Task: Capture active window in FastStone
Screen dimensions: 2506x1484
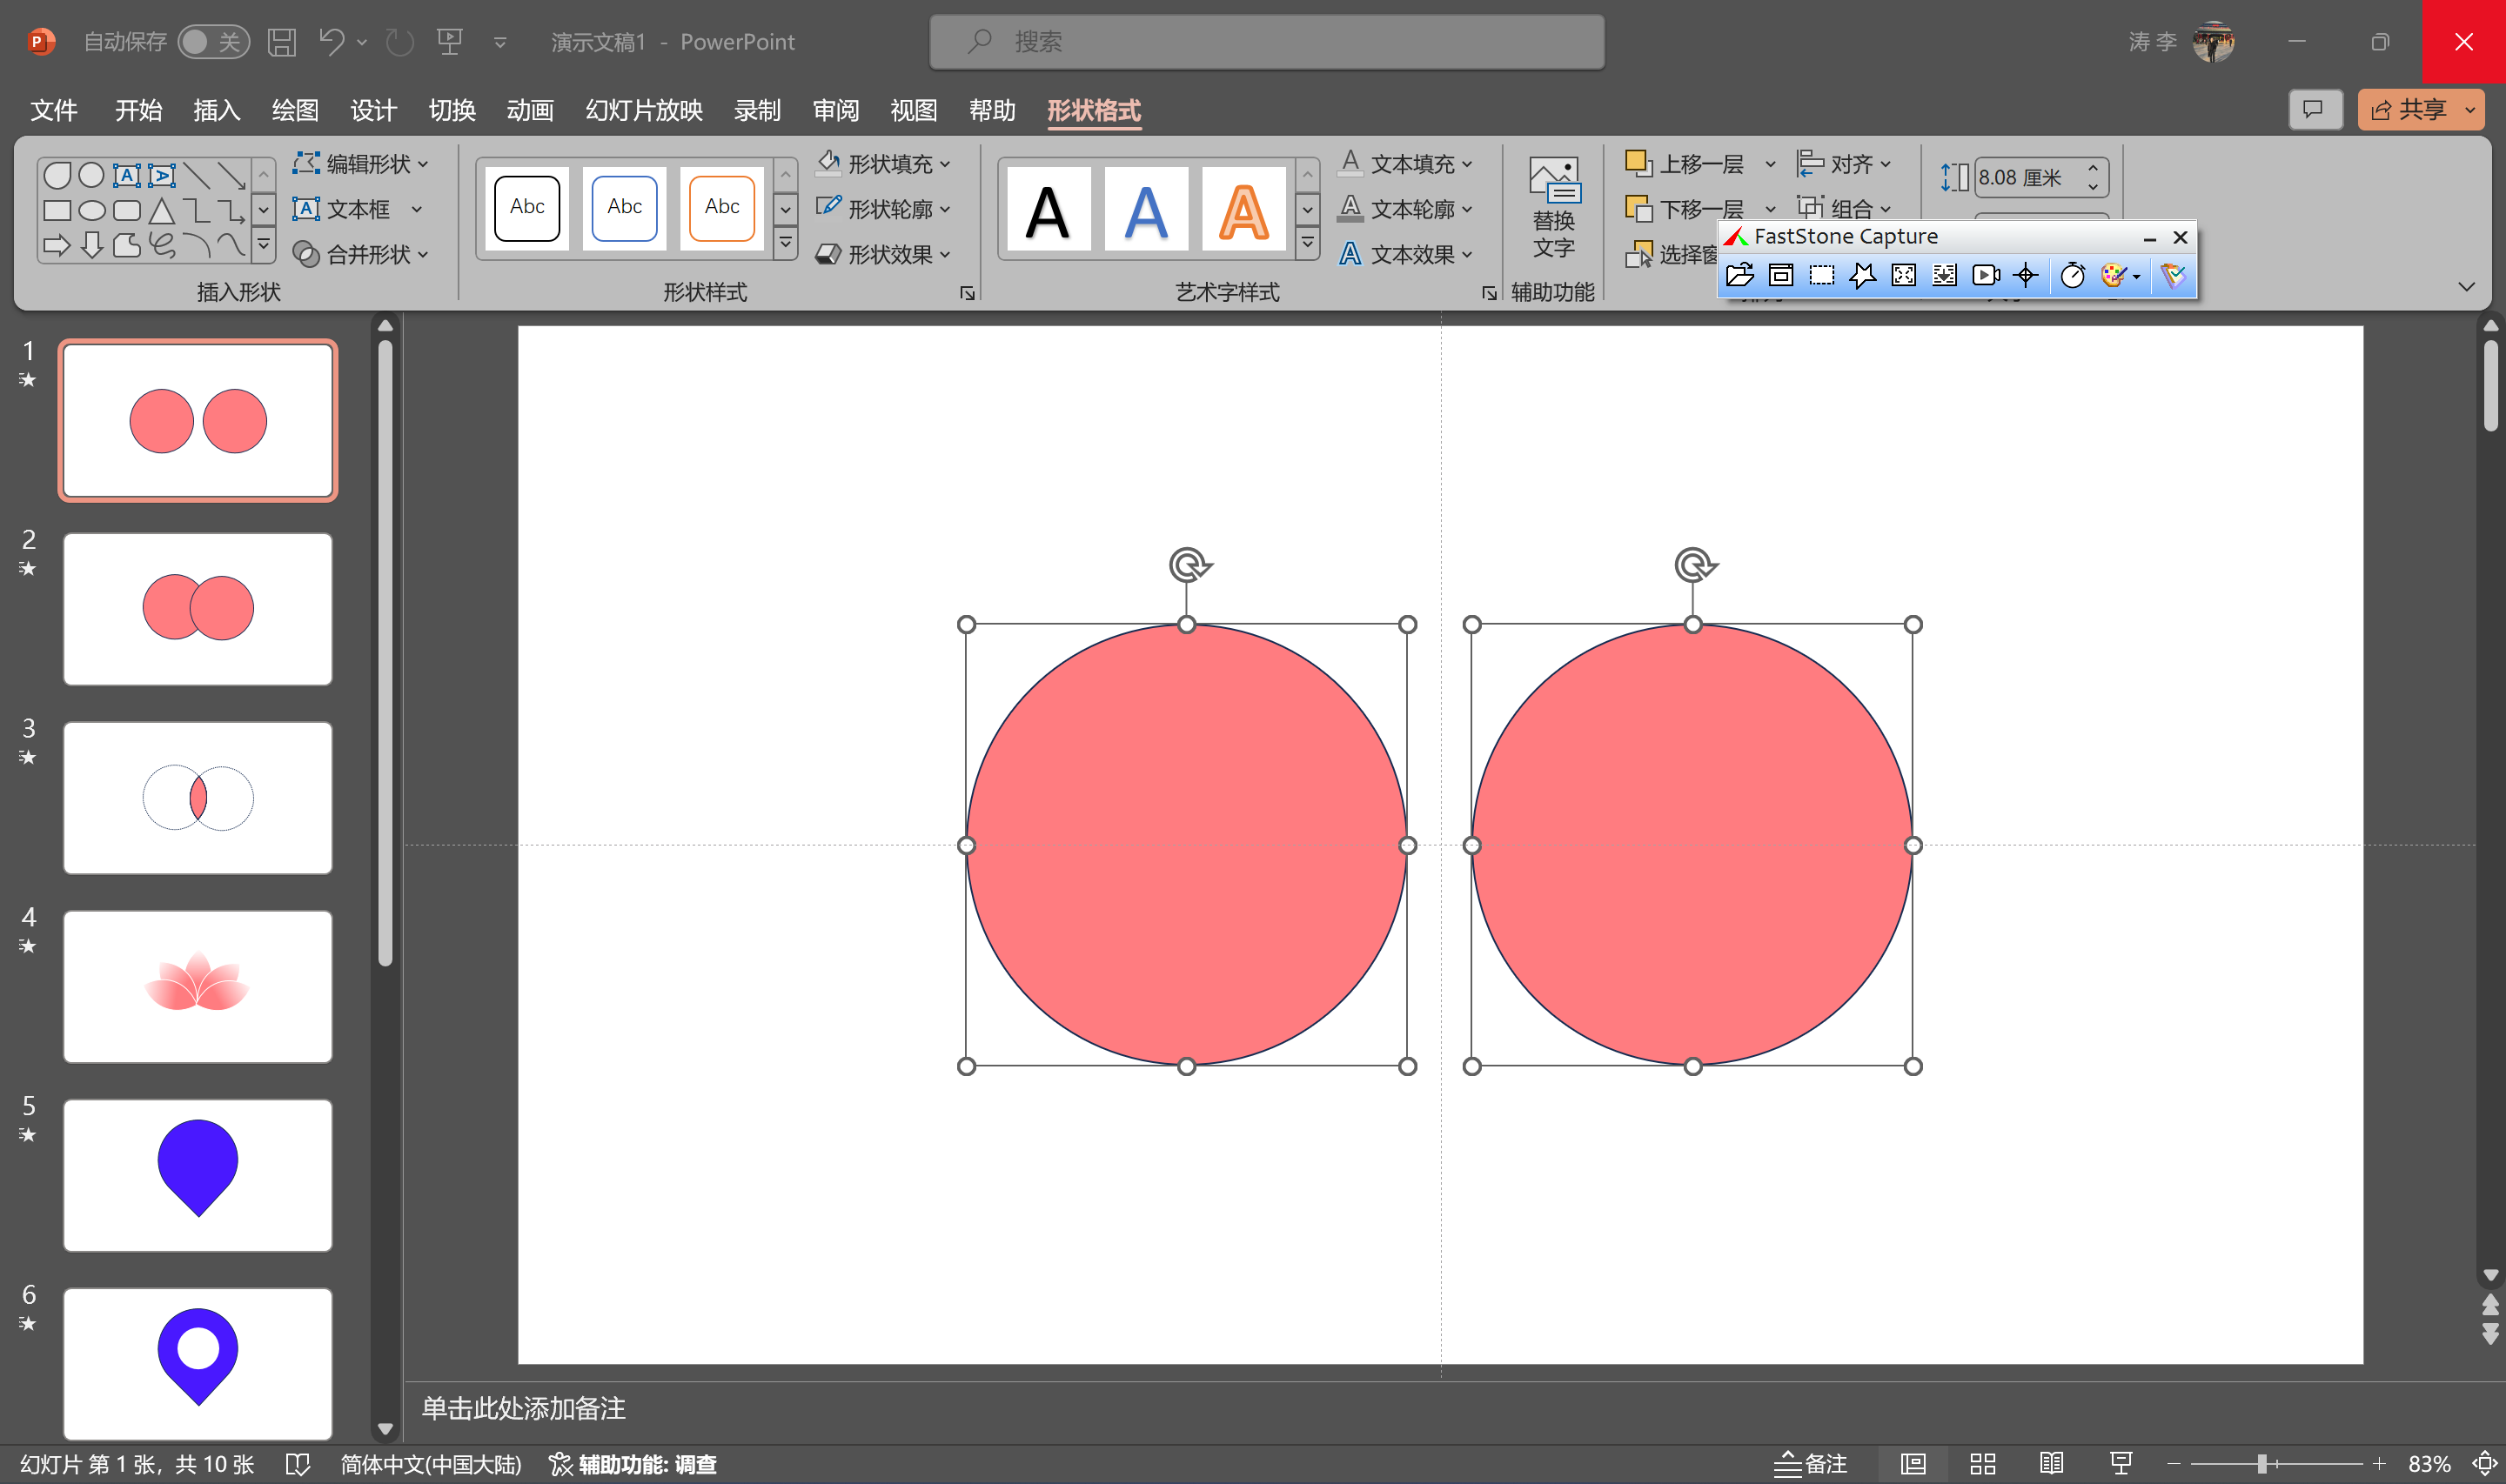Action: pyautogui.click(x=1780, y=275)
